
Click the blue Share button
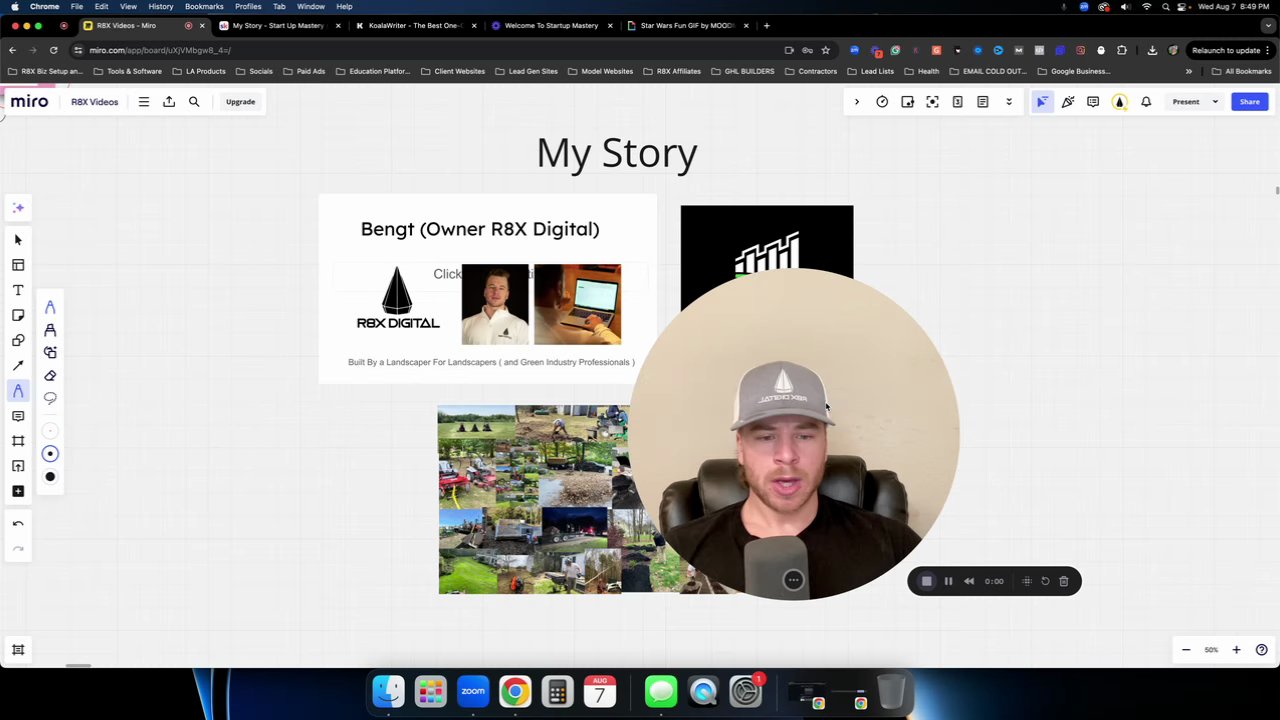coord(1249,101)
